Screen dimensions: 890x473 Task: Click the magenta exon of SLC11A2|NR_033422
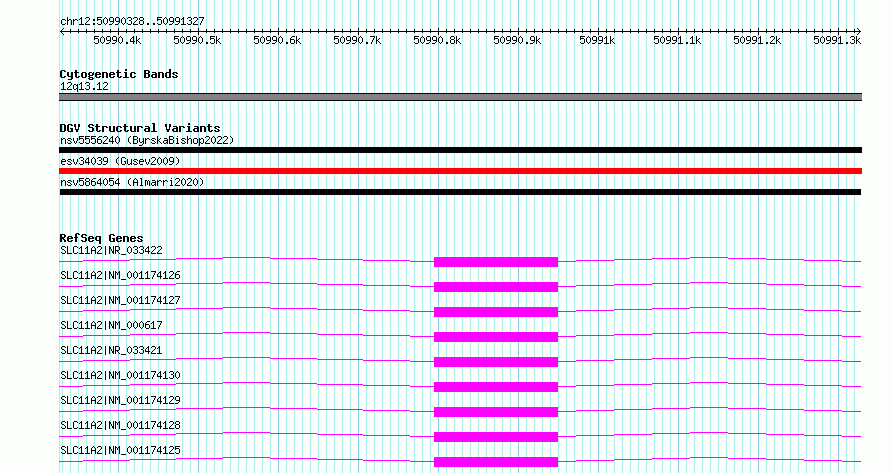[496, 262]
